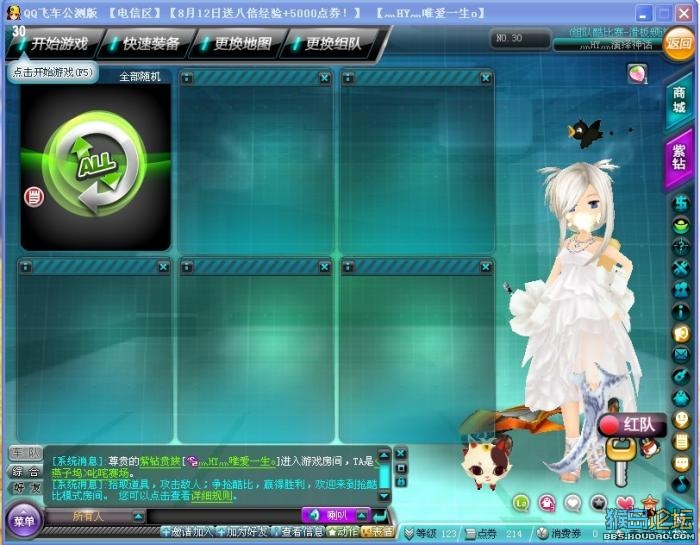
Task: Toggle the chat window lock icon
Action: pos(401,482)
